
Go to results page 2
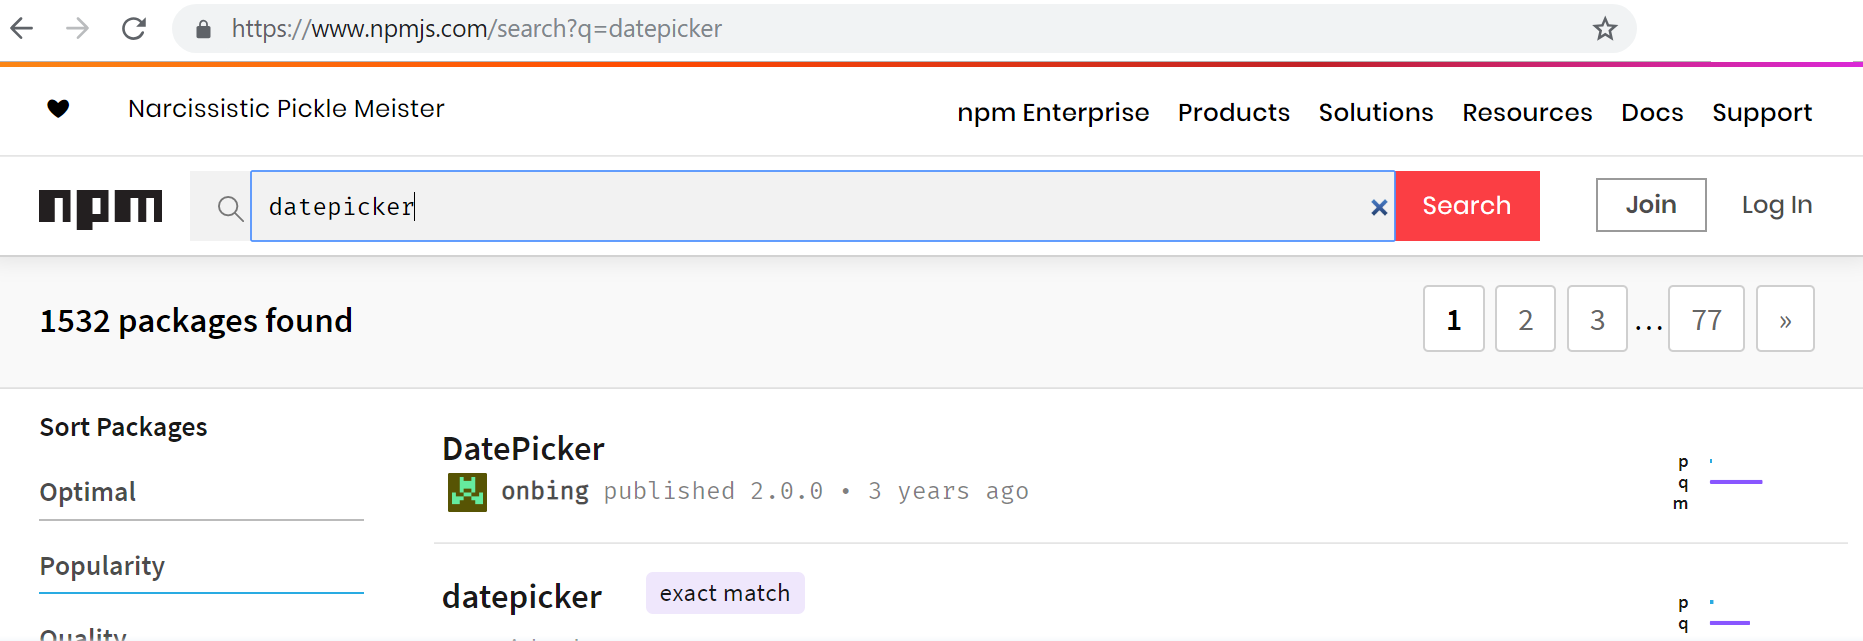[x=1525, y=320]
